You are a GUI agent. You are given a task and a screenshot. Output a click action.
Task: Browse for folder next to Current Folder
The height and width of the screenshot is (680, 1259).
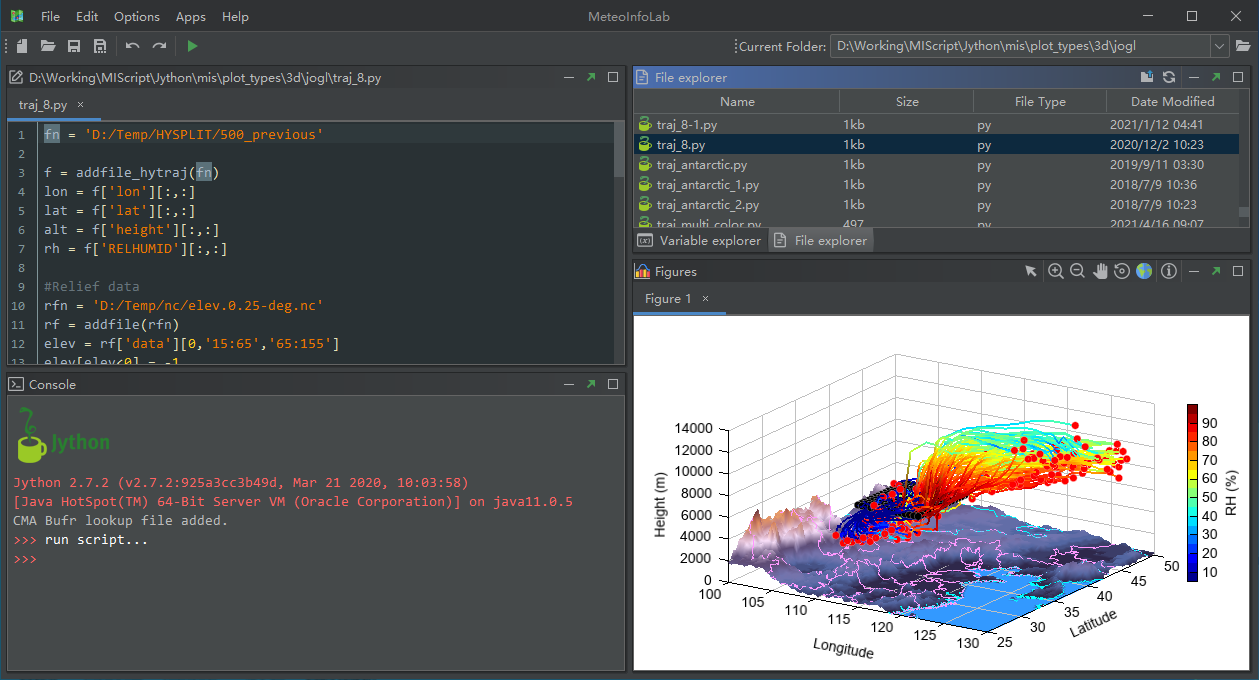[1243, 46]
